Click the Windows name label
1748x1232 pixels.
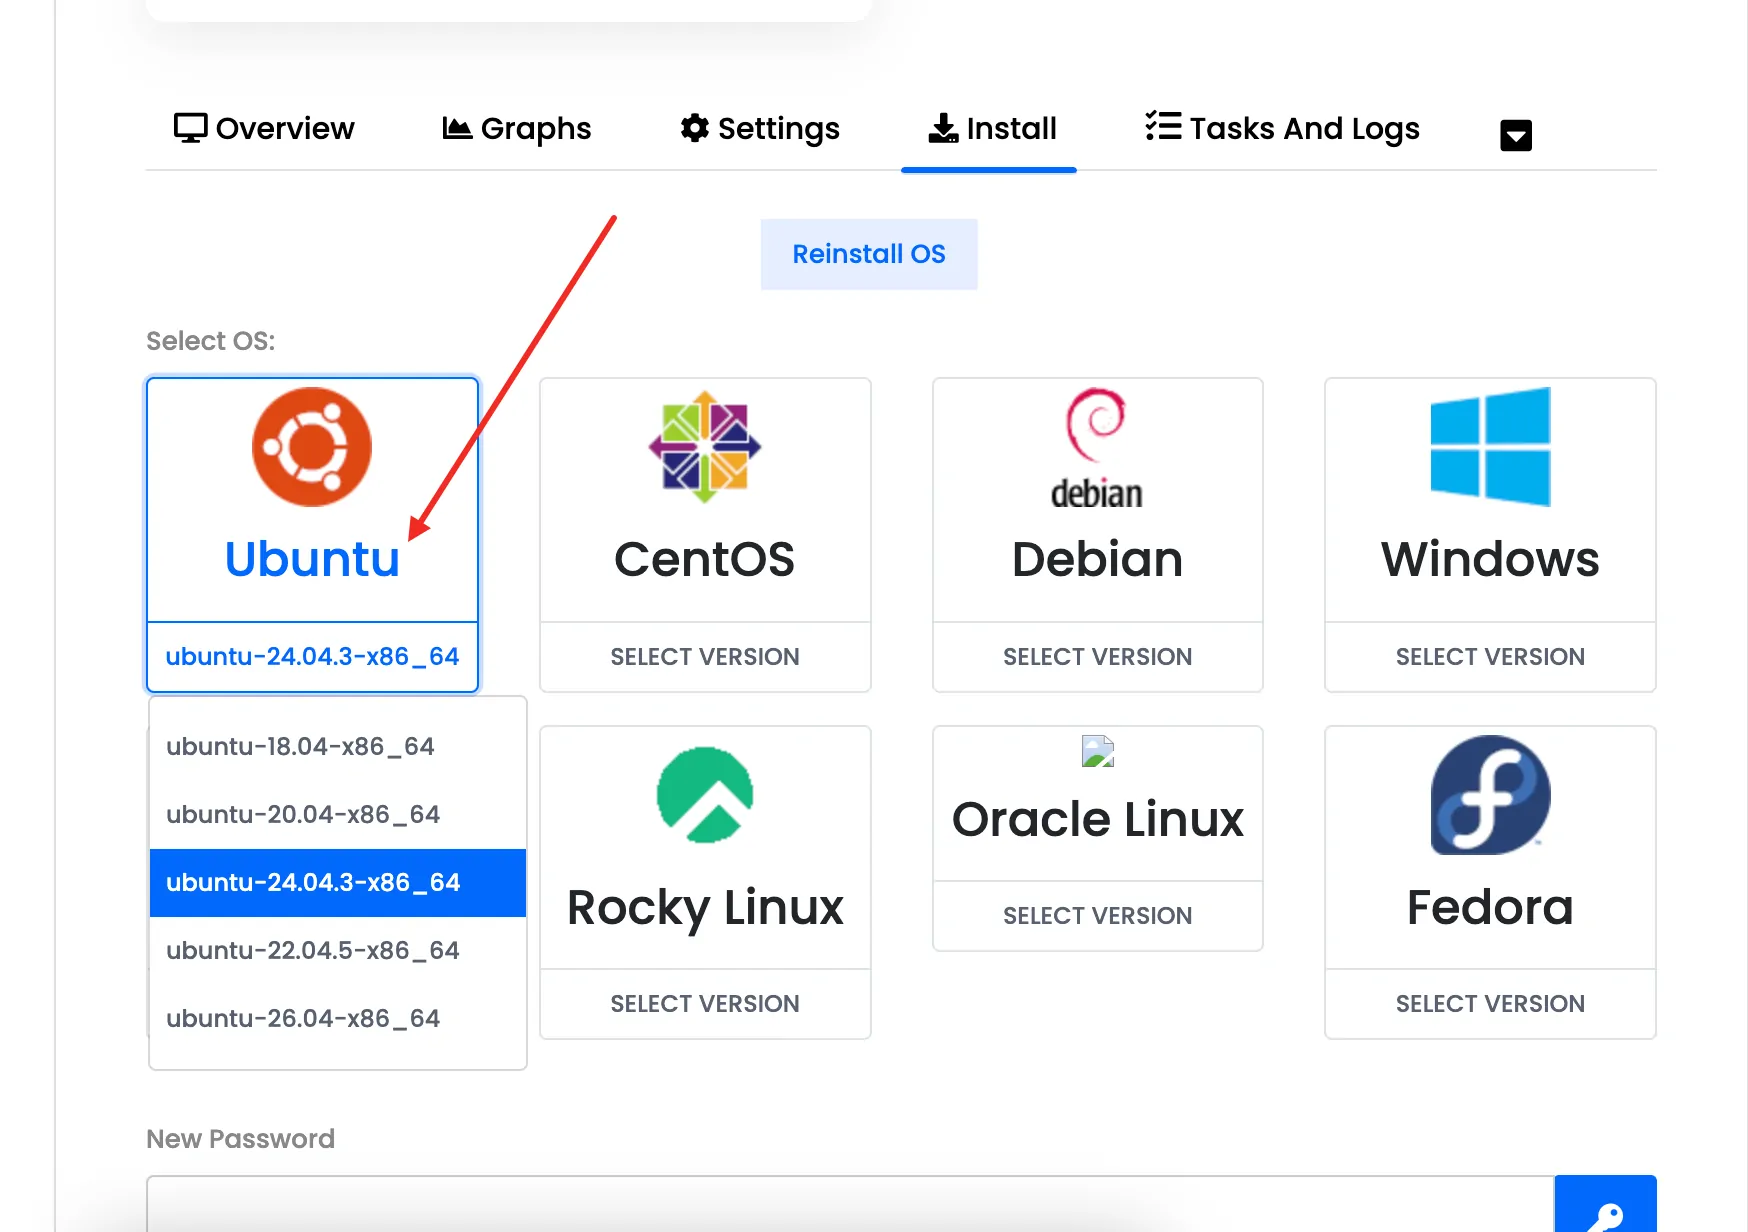point(1490,559)
